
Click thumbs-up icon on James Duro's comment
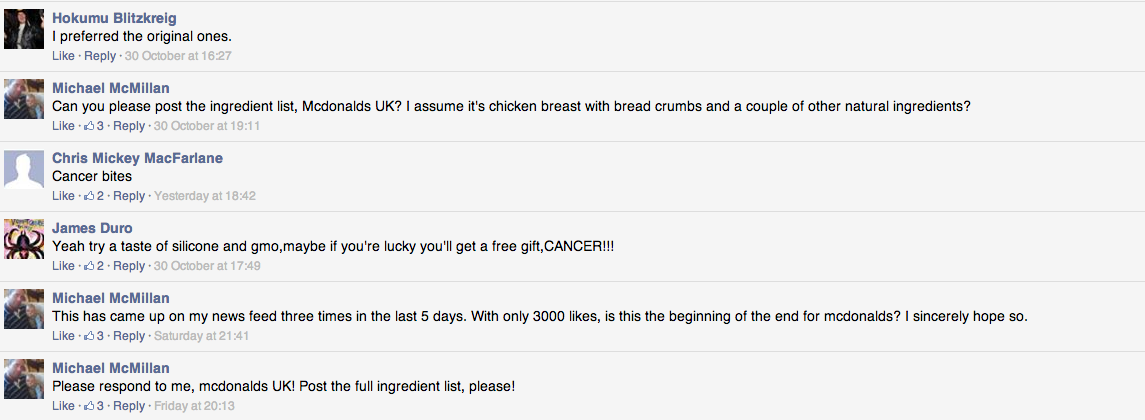pyautogui.click(x=90, y=266)
